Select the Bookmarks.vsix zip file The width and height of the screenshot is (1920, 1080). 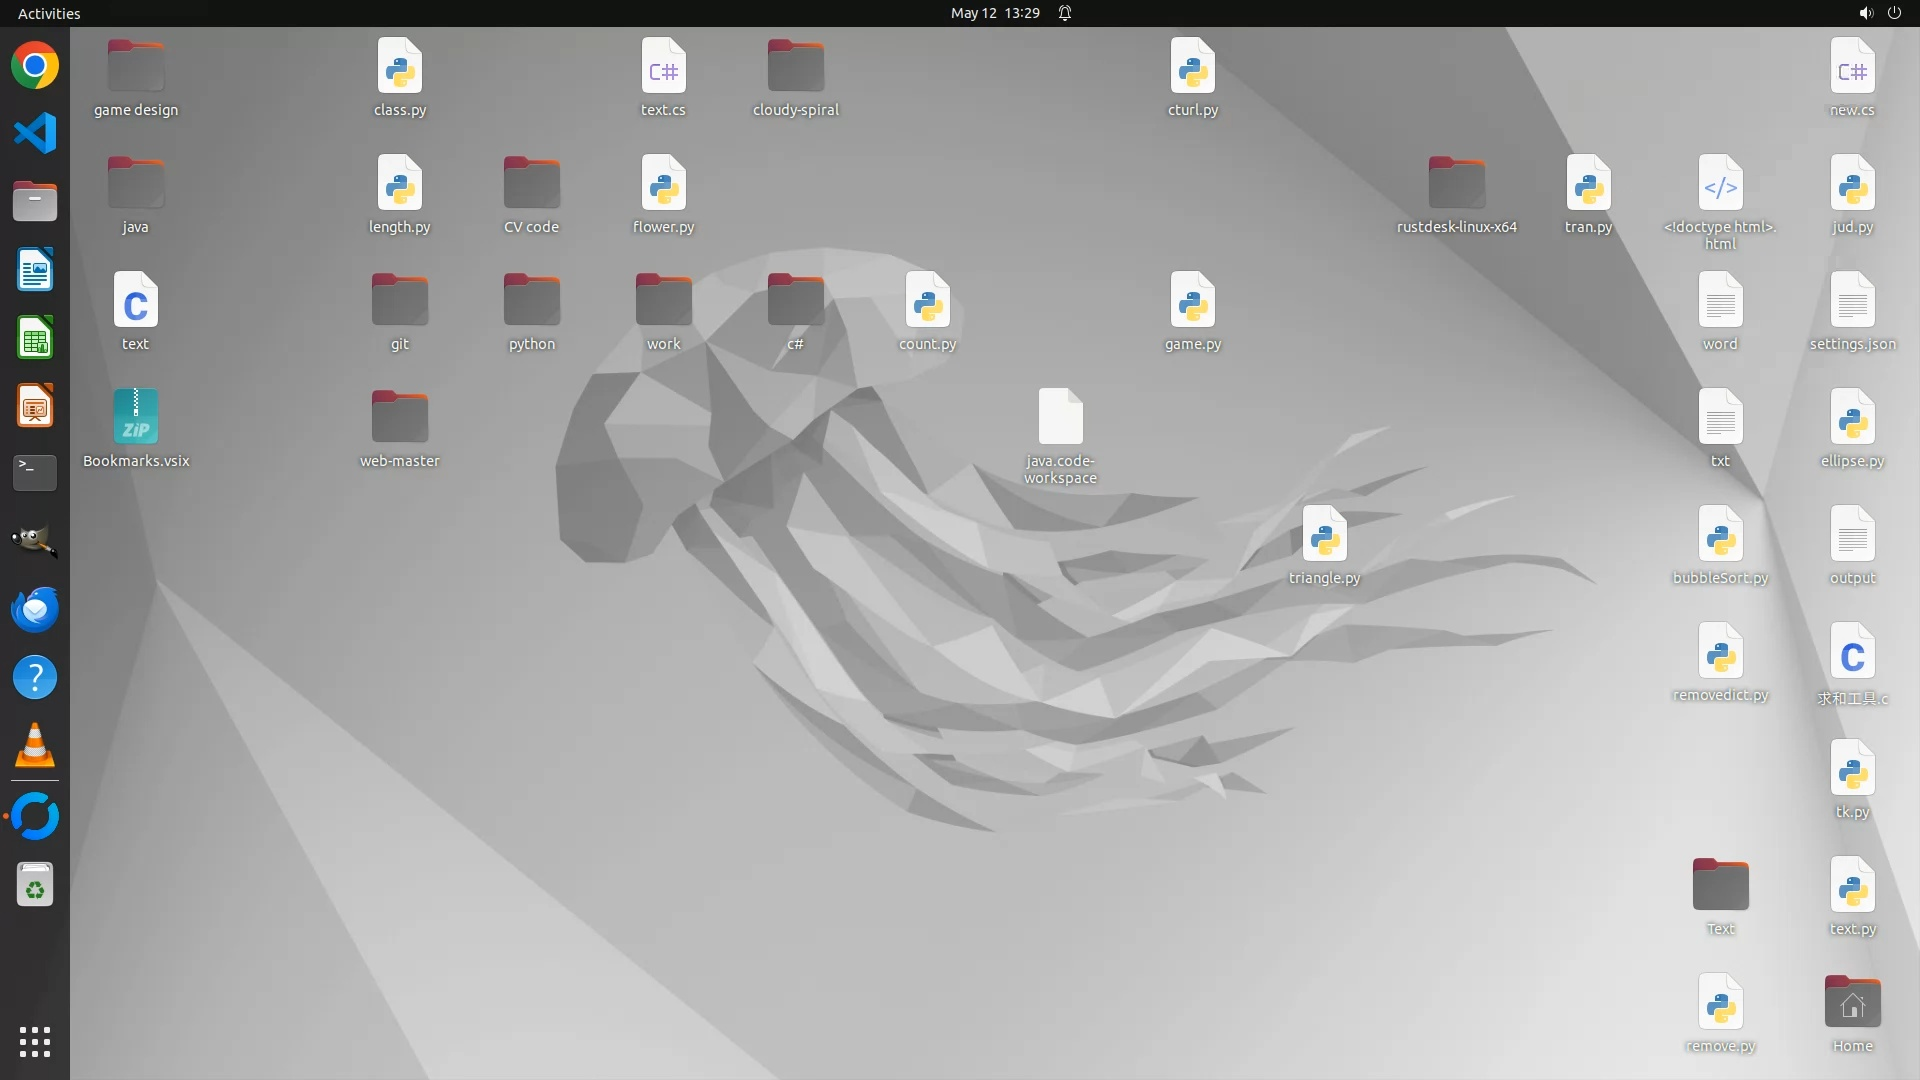point(136,418)
